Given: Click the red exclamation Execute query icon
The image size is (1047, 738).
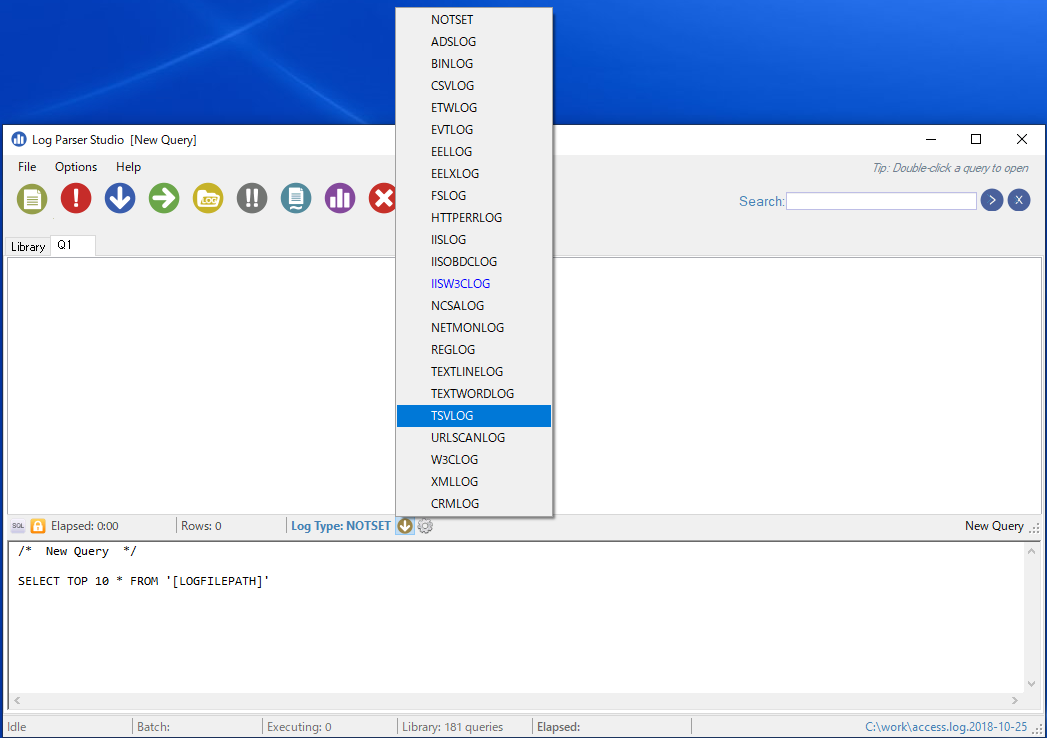Looking at the screenshot, I should 76,198.
